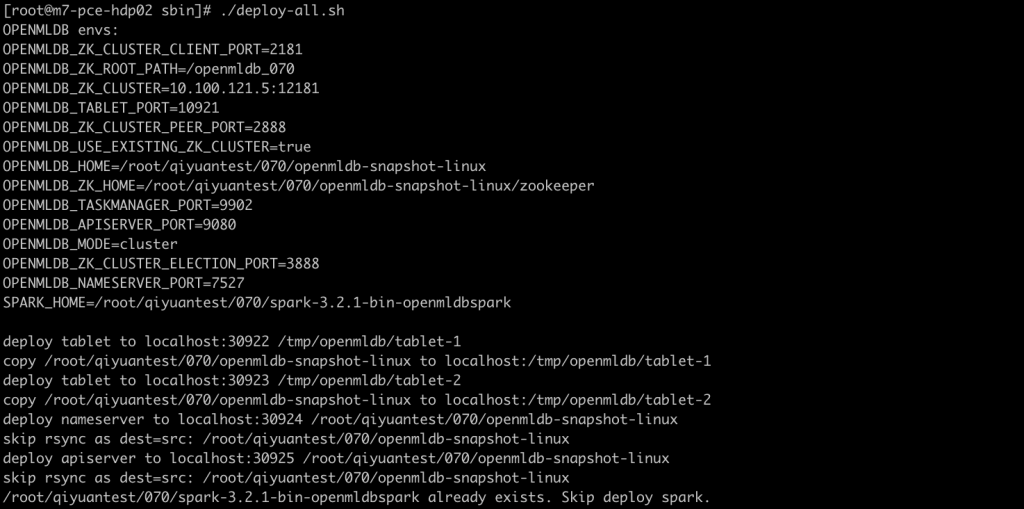Click the OPENMLDB_ZK_CLUSTER_ELECTION_PORT=3888 line
This screenshot has height=509, width=1024.
coord(161,263)
